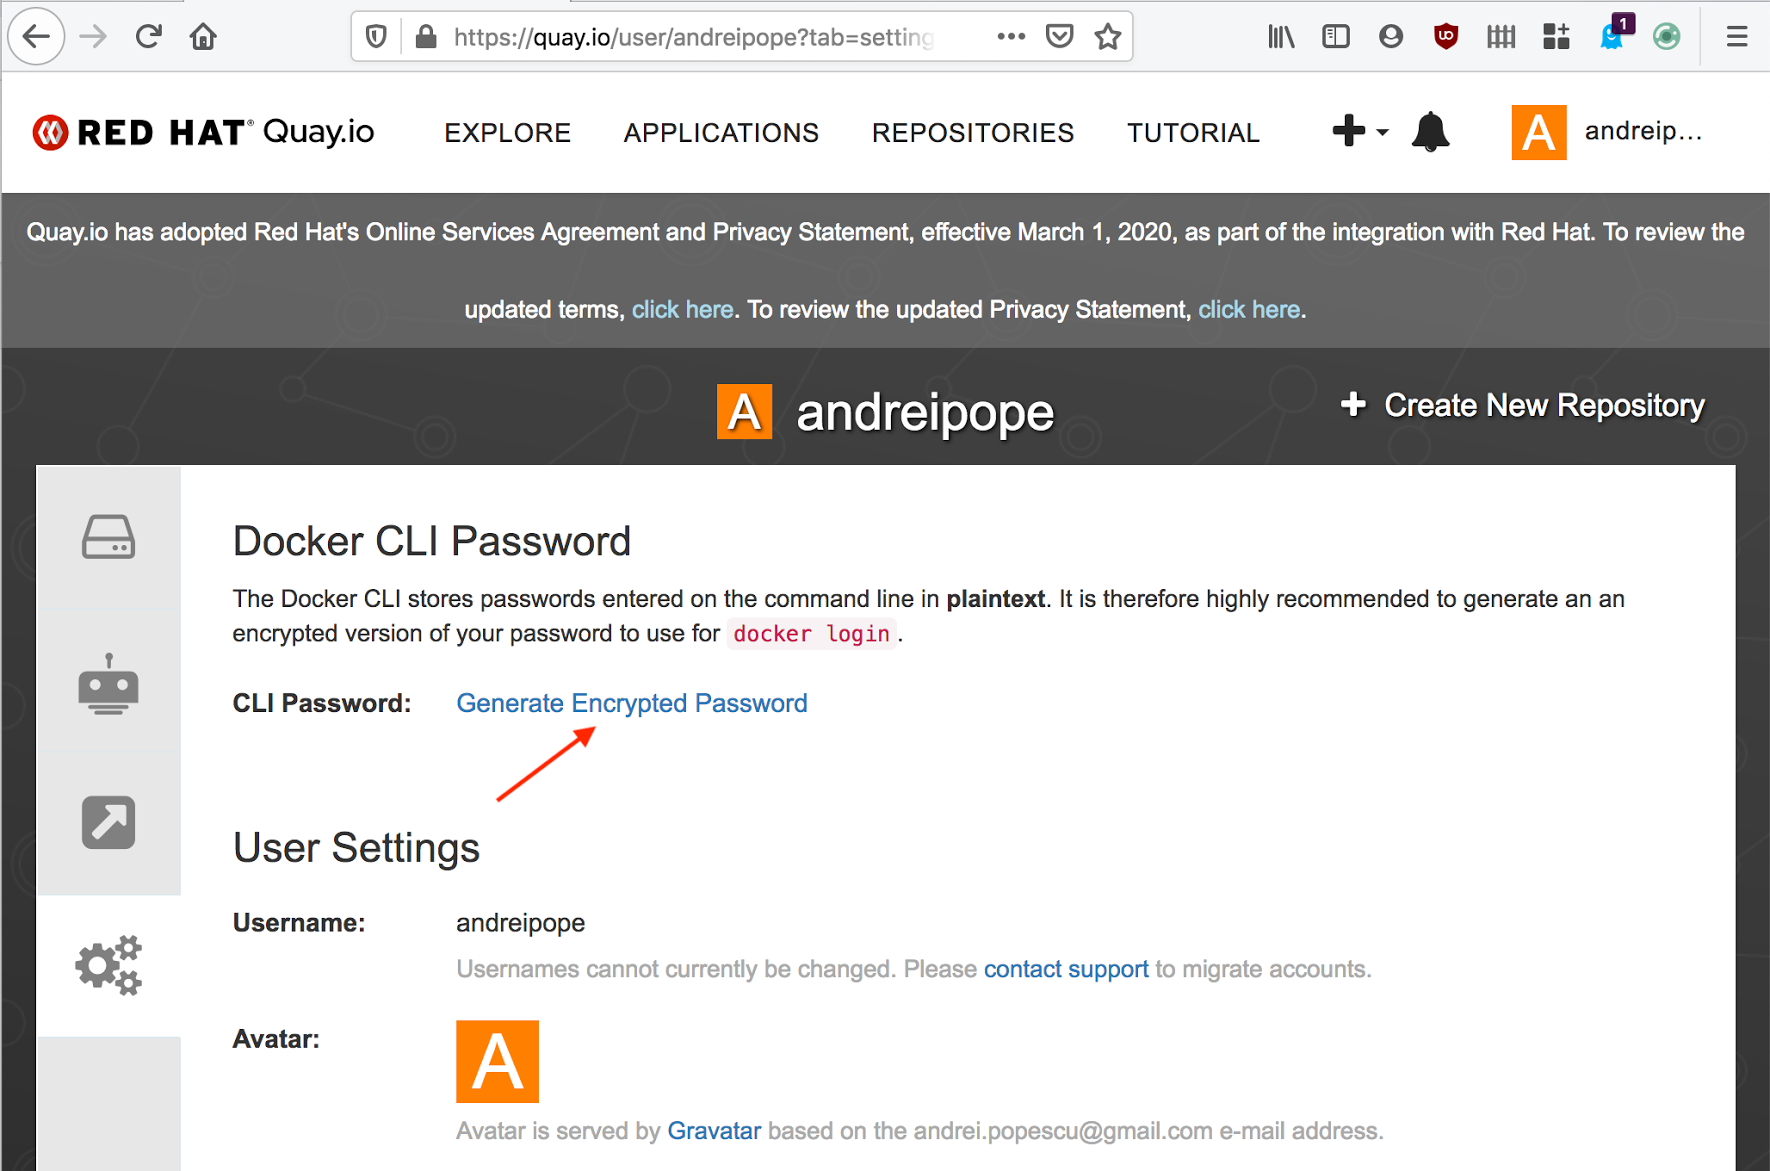Expand the plus create-new dropdown
Image resolution: width=1770 pixels, height=1171 pixels.
point(1359,131)
